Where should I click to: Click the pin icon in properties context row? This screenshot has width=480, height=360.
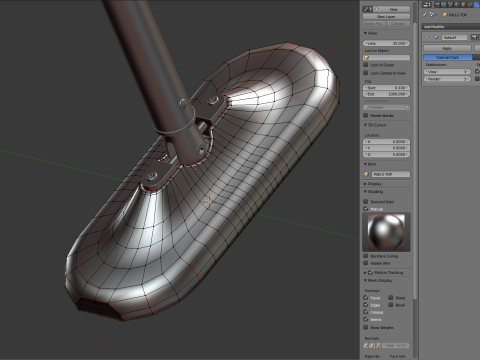pyautogui.click(x=424, y=15)
